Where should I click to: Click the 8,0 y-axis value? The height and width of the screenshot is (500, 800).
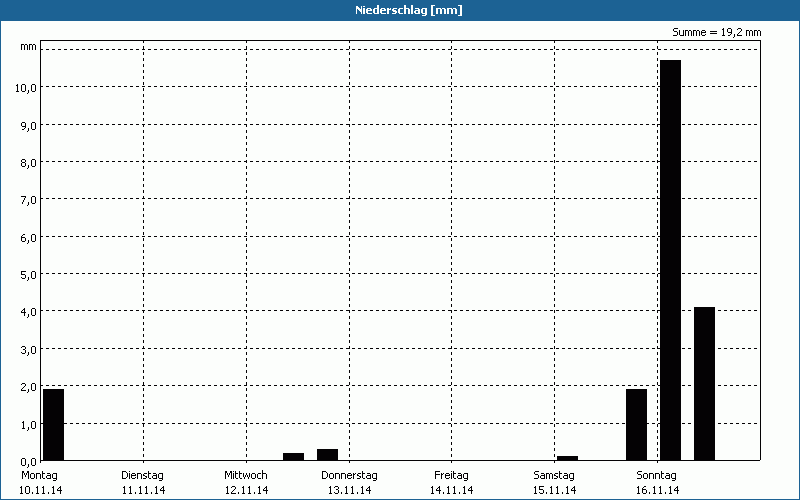29,163
